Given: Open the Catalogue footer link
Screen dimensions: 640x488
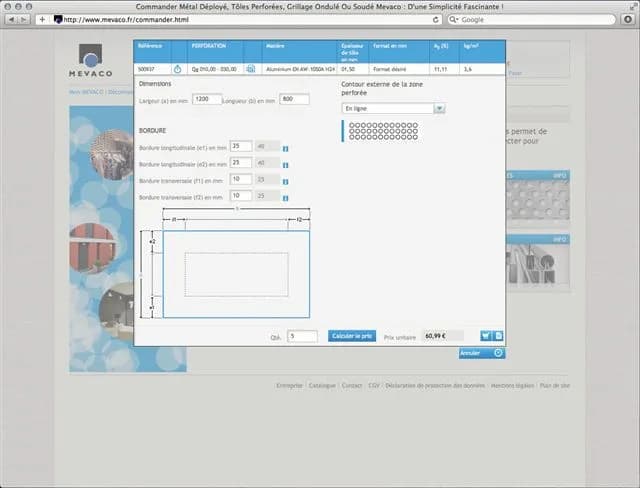Looking at the screenshot, I should [x=322, y=385].
